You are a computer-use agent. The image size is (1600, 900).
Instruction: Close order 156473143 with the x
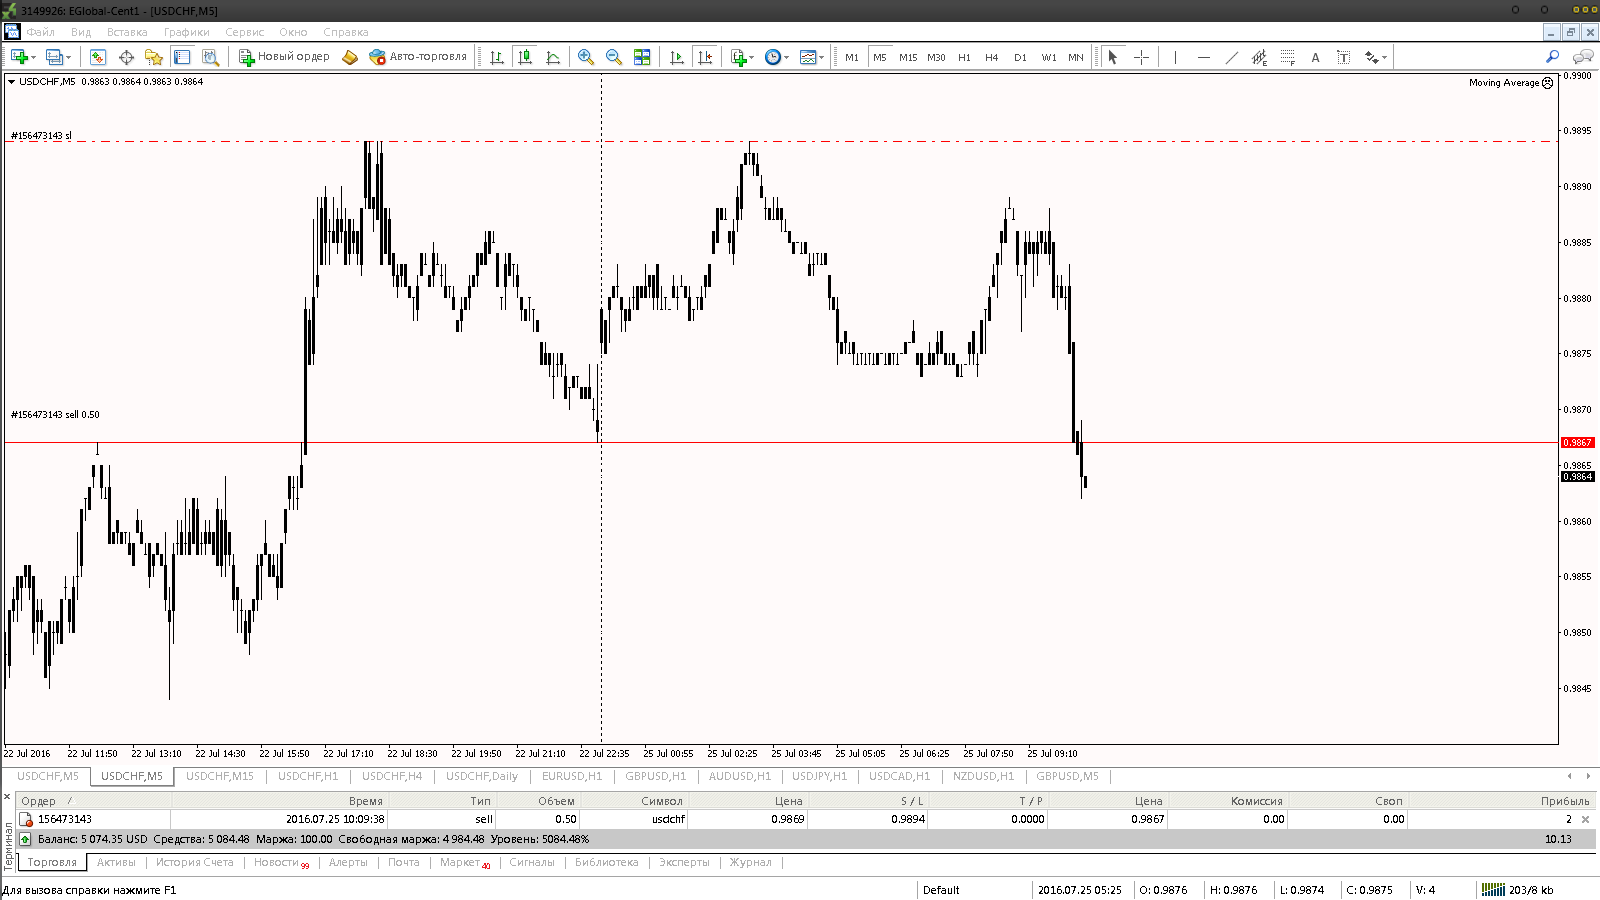point(1585,819)
